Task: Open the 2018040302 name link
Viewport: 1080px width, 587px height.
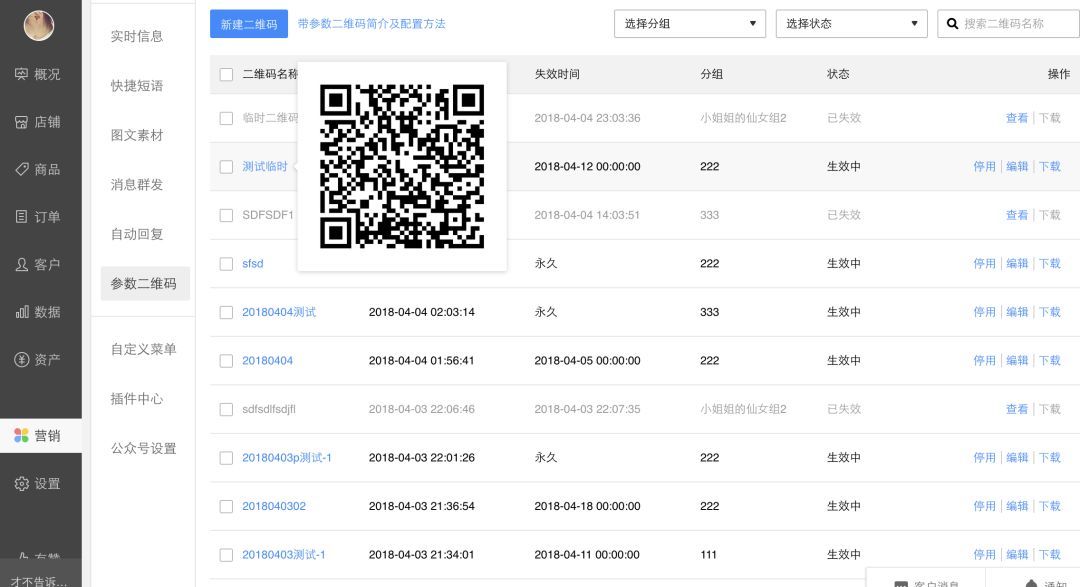Action: pyautogui.click(x=273, y=506)
